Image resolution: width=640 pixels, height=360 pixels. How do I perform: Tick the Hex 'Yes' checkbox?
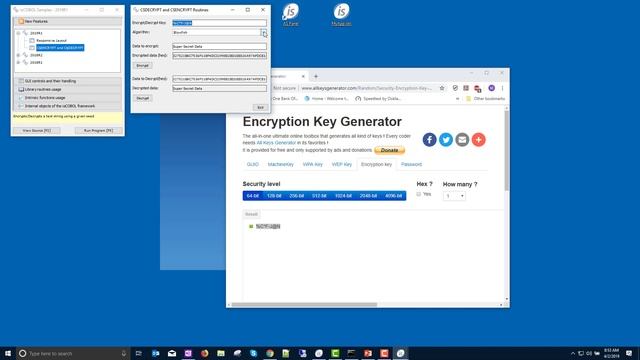pos(418,194)
